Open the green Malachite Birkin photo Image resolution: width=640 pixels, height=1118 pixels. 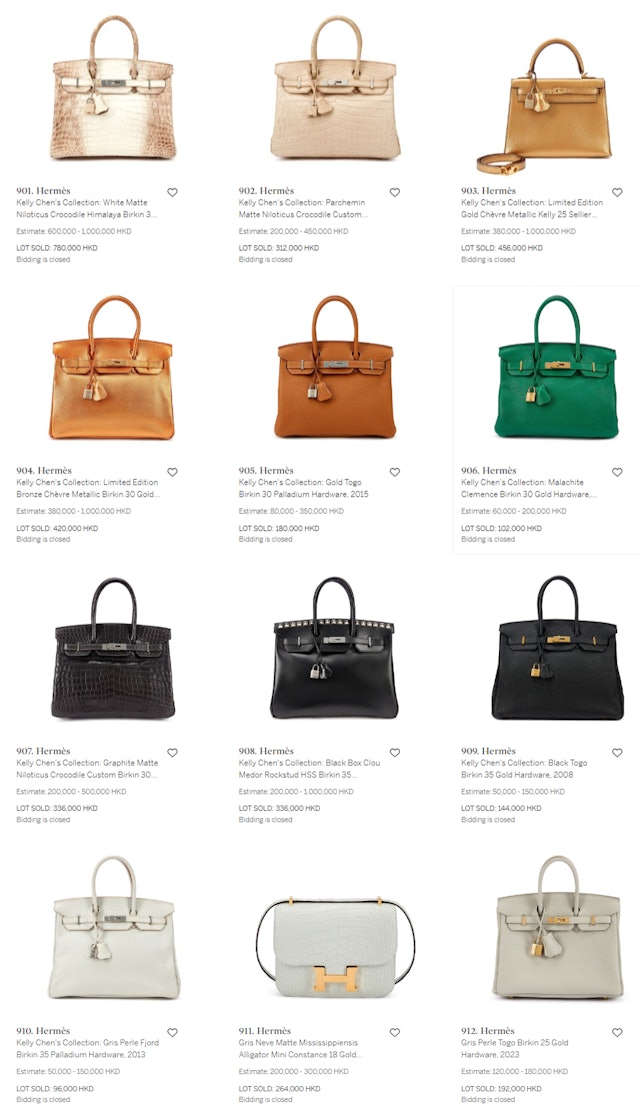click(556, 366)
